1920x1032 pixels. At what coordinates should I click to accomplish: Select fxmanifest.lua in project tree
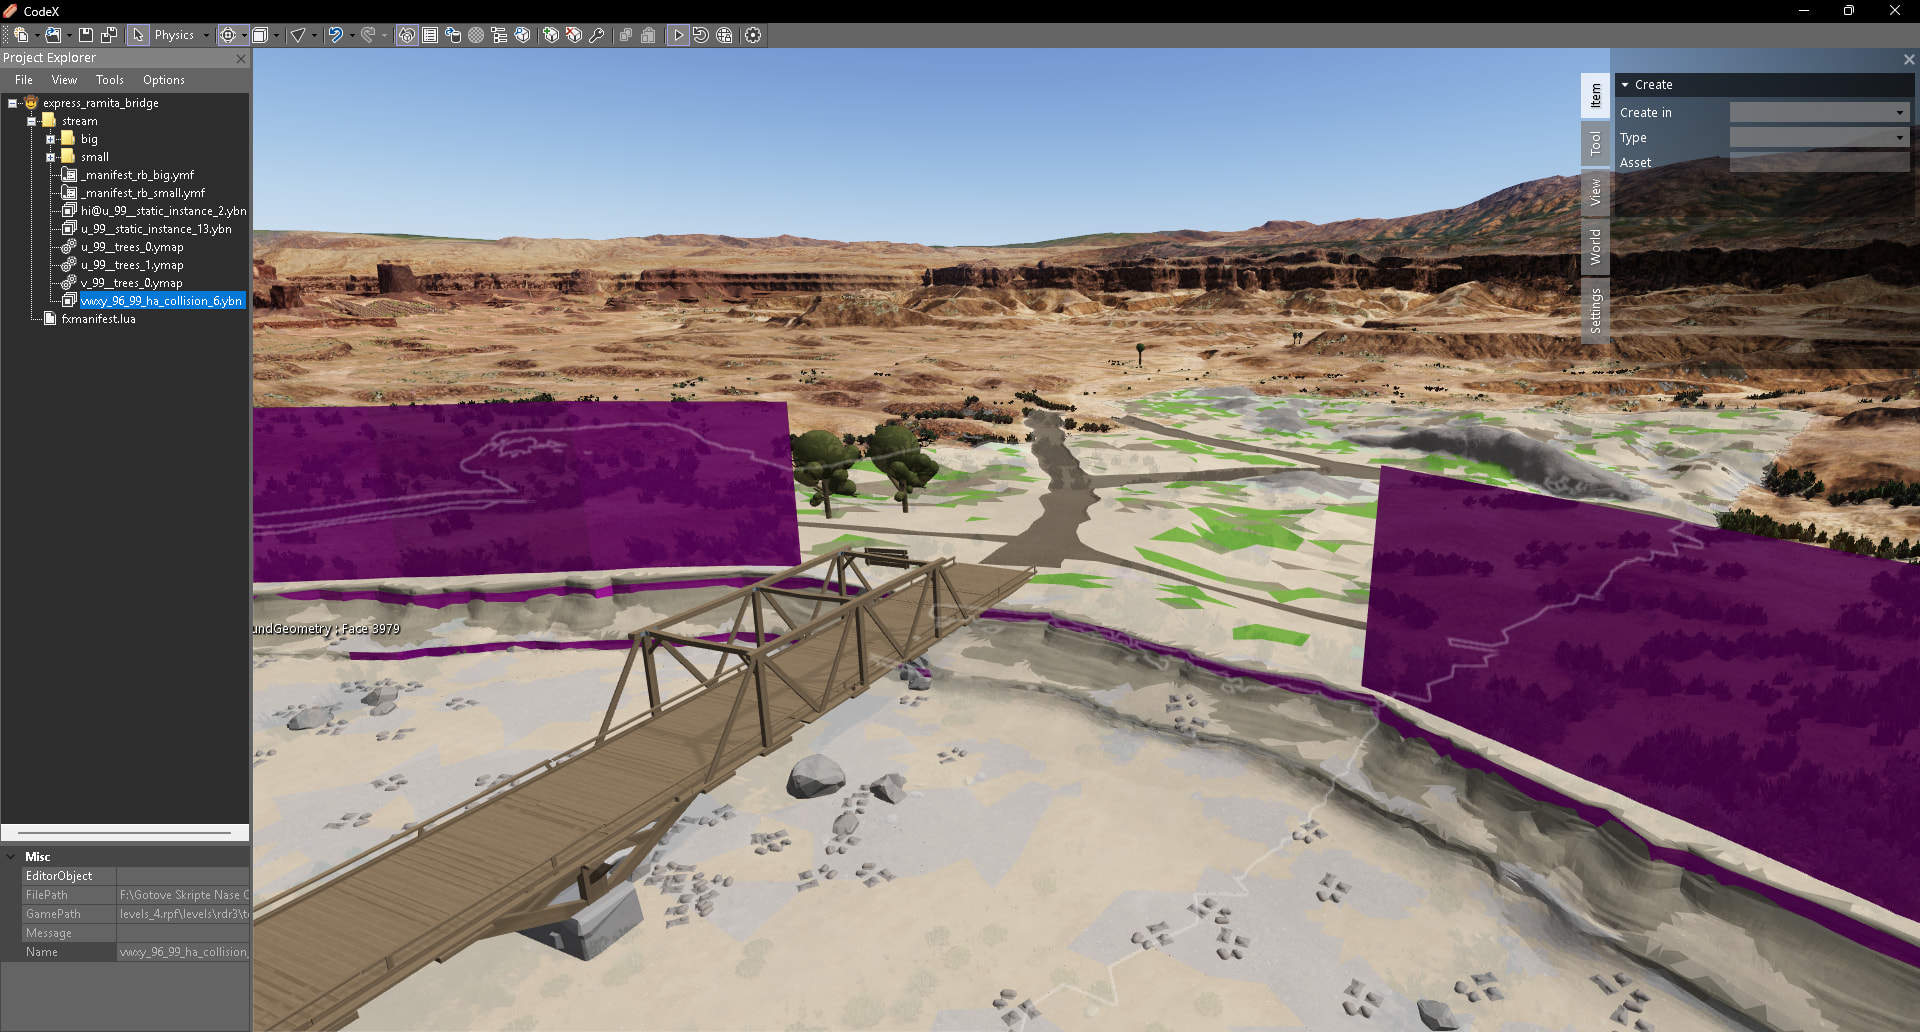pyautogui.click(x=98, y=319)
